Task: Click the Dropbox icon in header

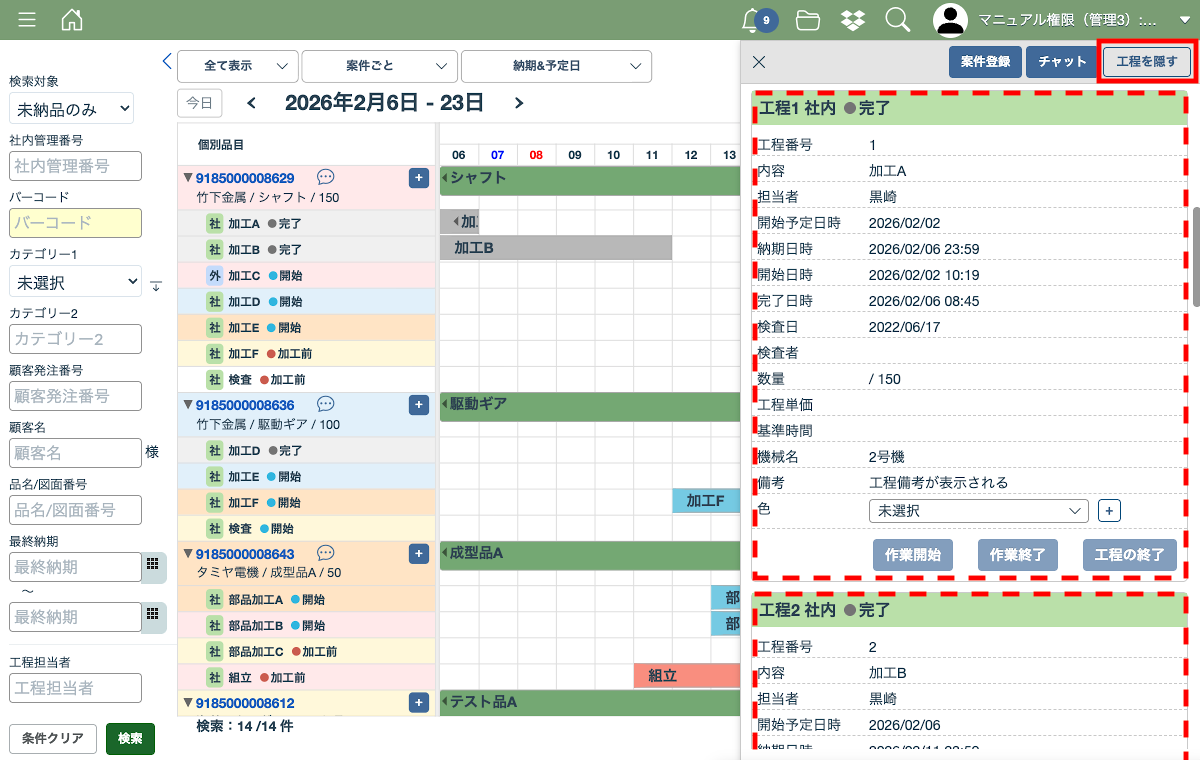Action: 853,20
